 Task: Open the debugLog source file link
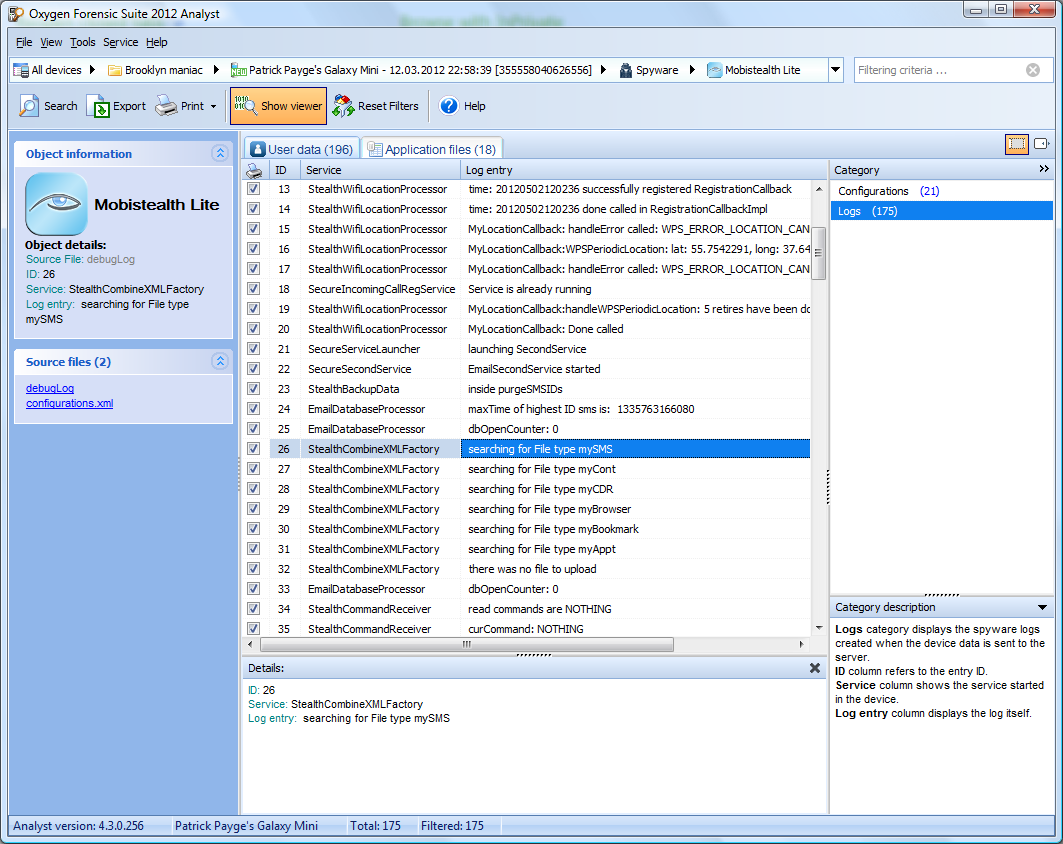[50, 388]
